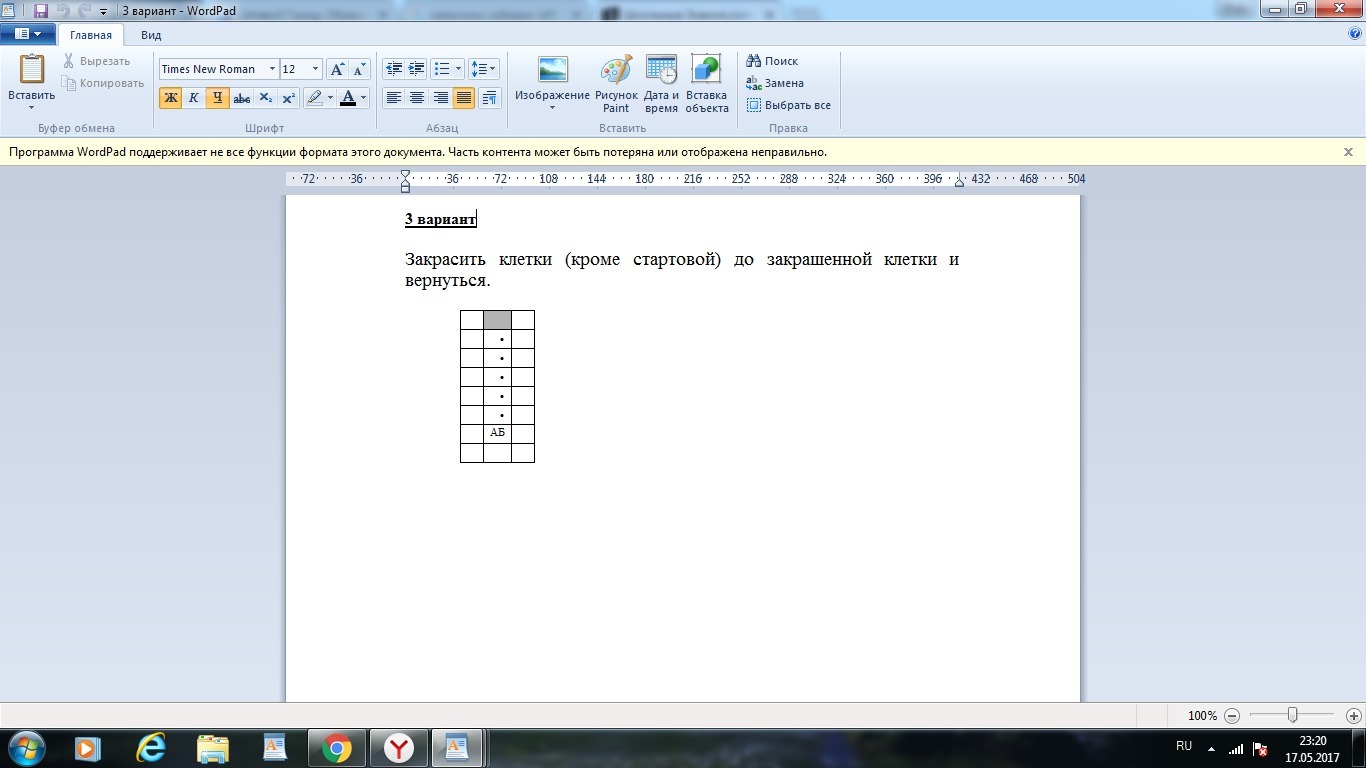
Task: Insert a Paint drawing (Рисунок Paint)
Action: point(616,84)
